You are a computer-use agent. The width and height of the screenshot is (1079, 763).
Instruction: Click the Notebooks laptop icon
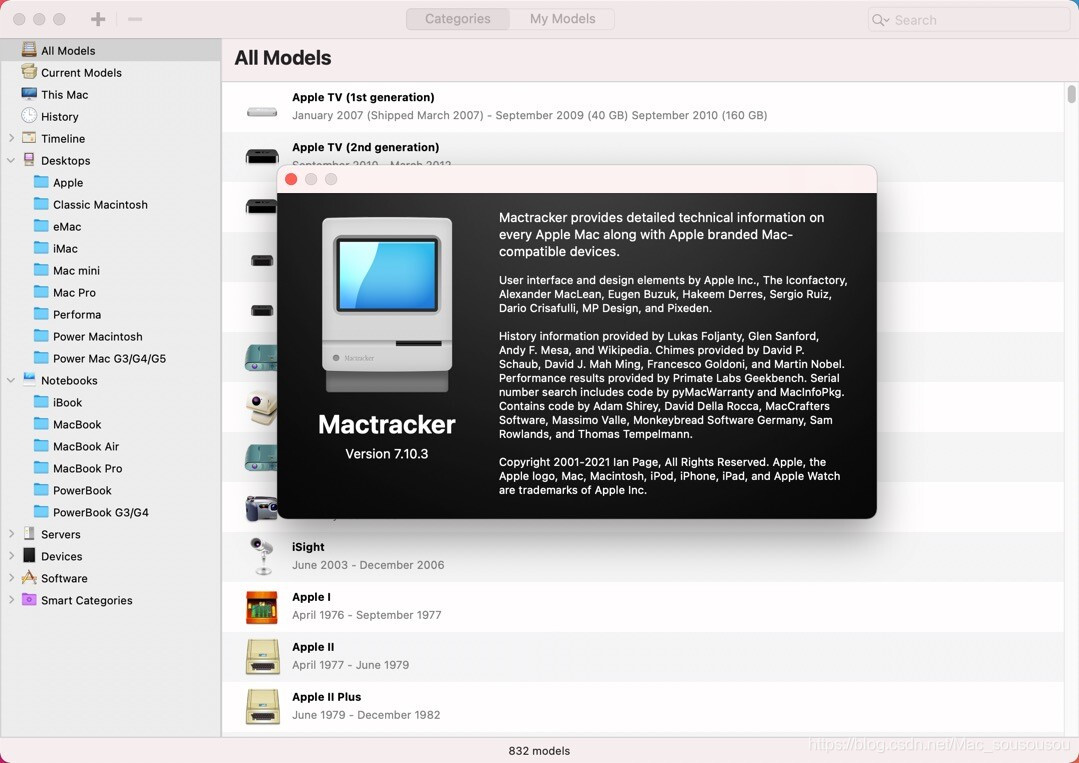coord(29,379)
